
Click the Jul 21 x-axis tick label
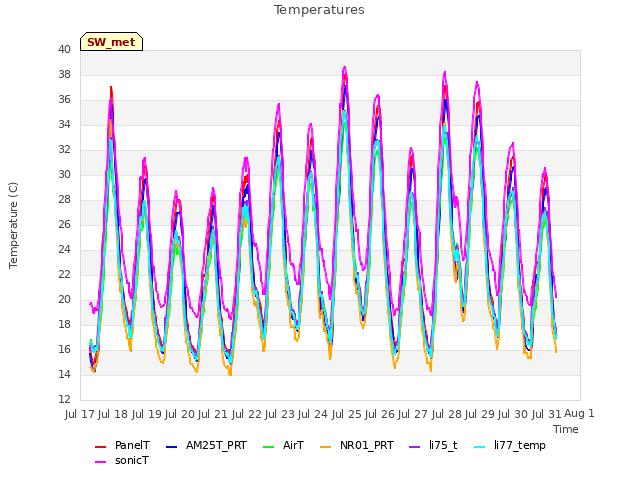[x=213, y=414]
